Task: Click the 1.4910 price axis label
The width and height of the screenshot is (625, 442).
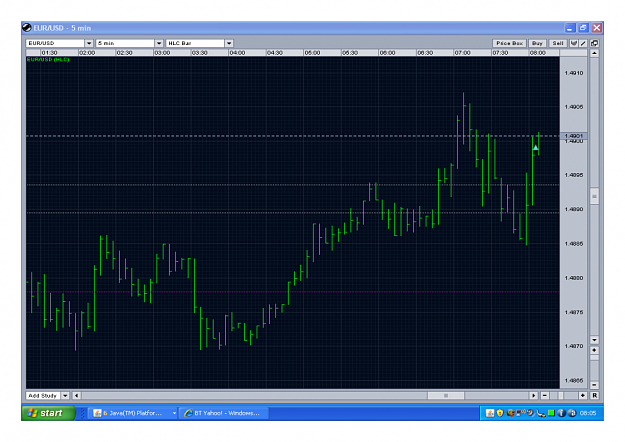Action: (574, 73)
